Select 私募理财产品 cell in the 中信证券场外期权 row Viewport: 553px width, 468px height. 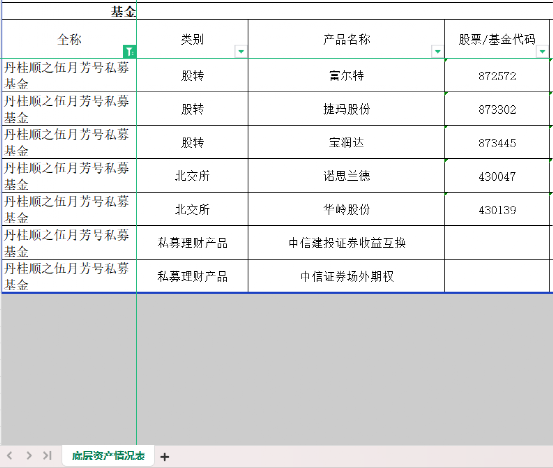(x=192, y=276)
